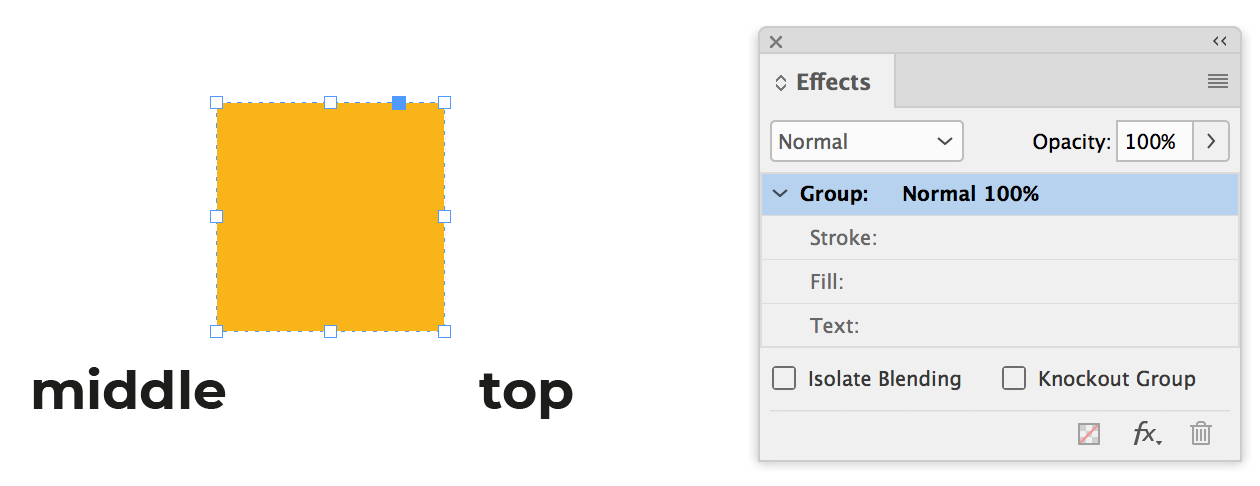Collapse the Group row chevron
1260x486 pixels.
[x=781, y=194]
